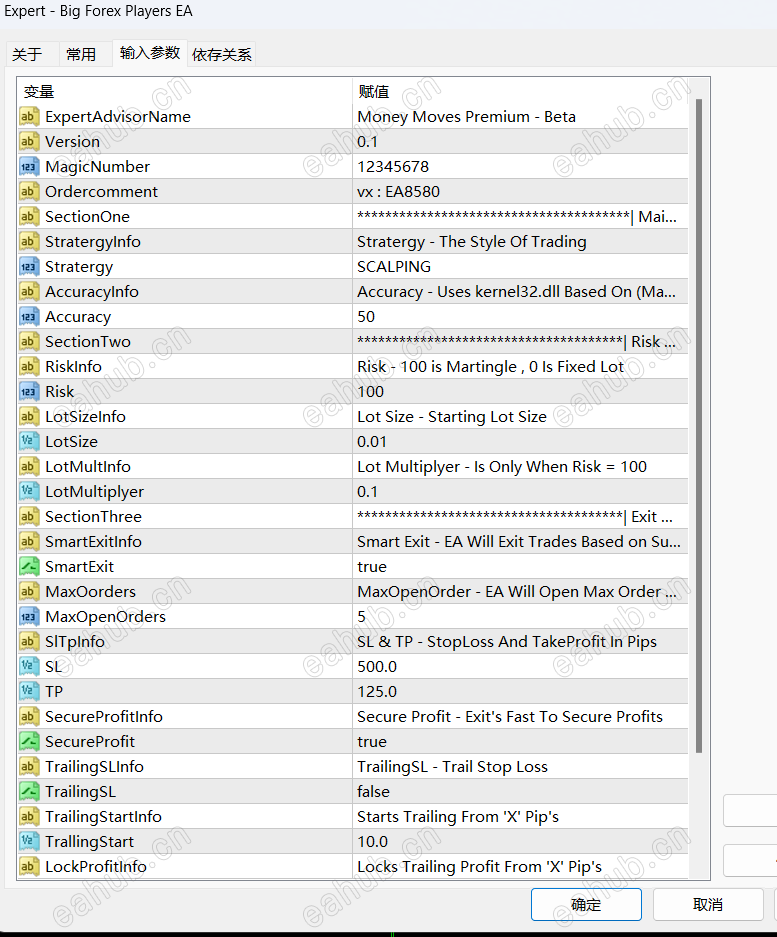
Task: Click the string icon beside ExpertAdvisorName
Action: [29, 117]
